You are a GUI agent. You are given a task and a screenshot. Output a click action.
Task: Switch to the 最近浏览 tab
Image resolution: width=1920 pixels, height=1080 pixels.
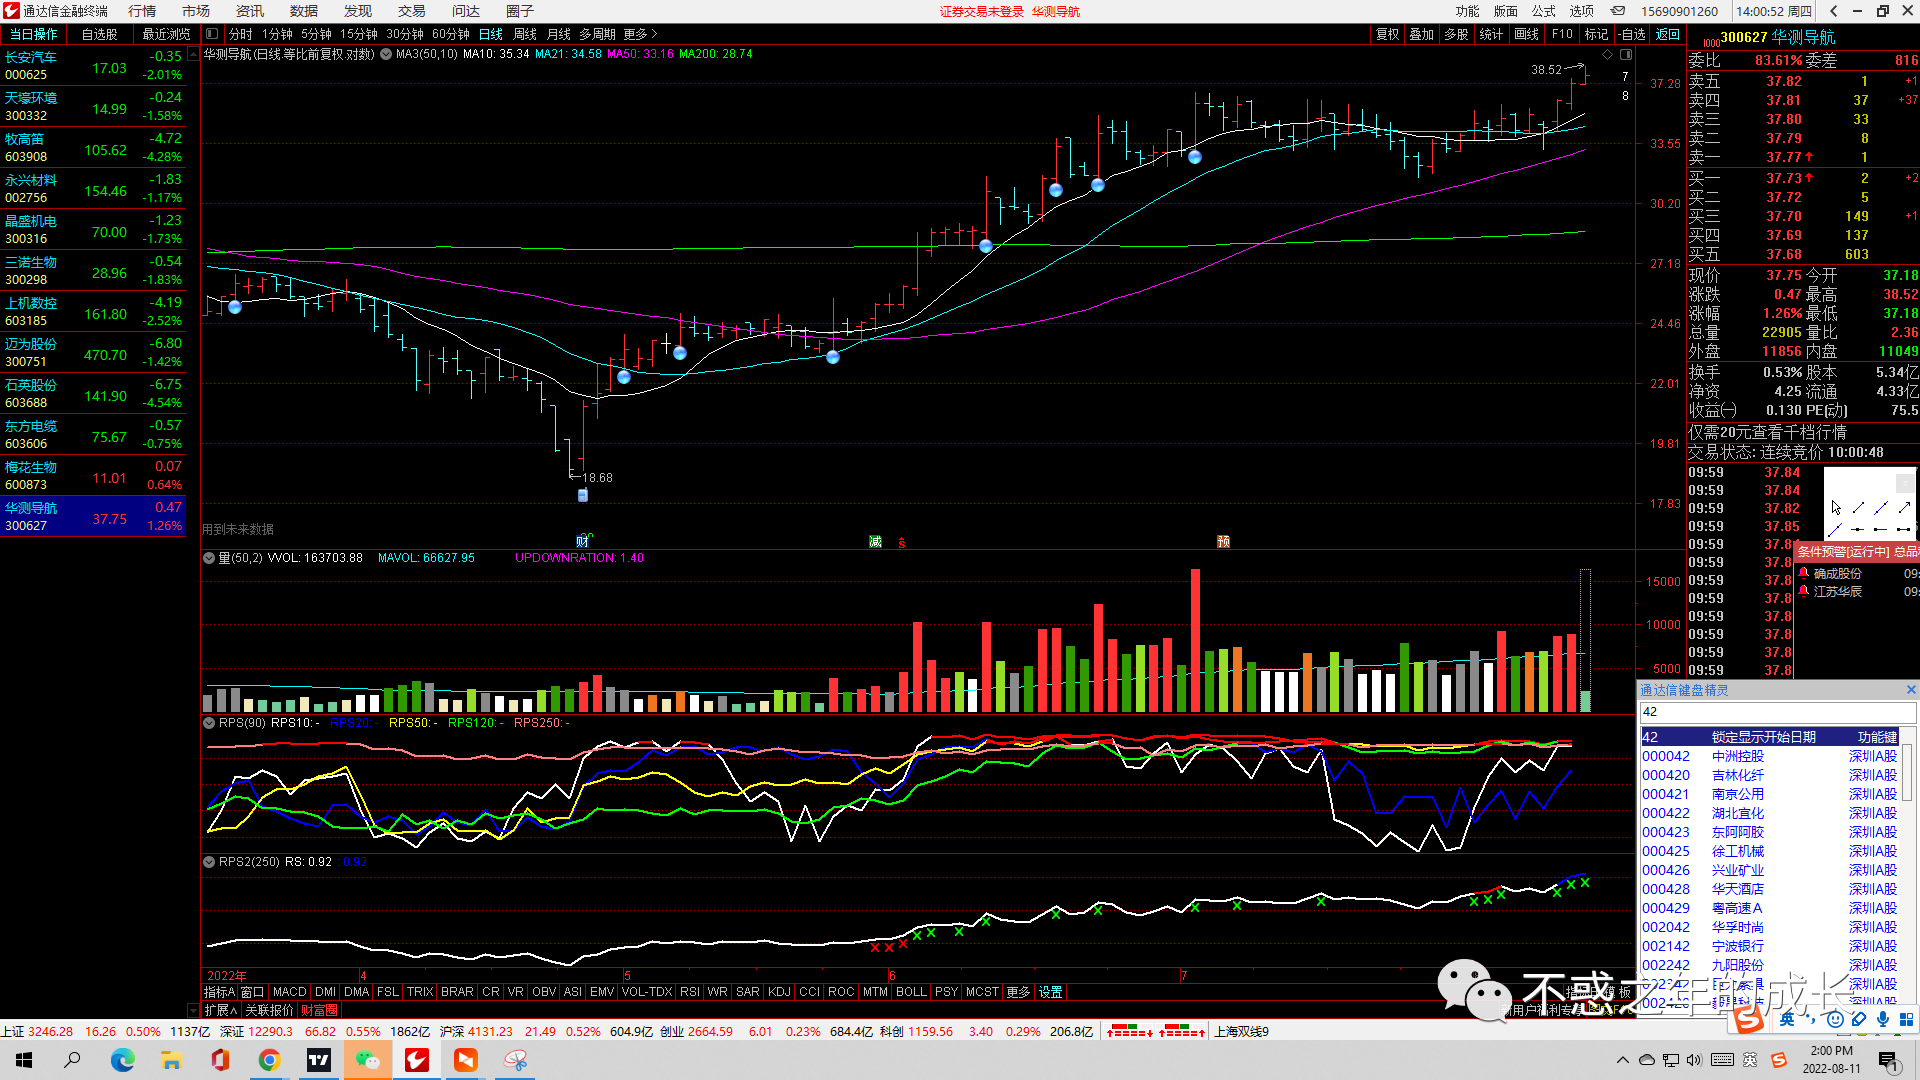click(165, 34)
